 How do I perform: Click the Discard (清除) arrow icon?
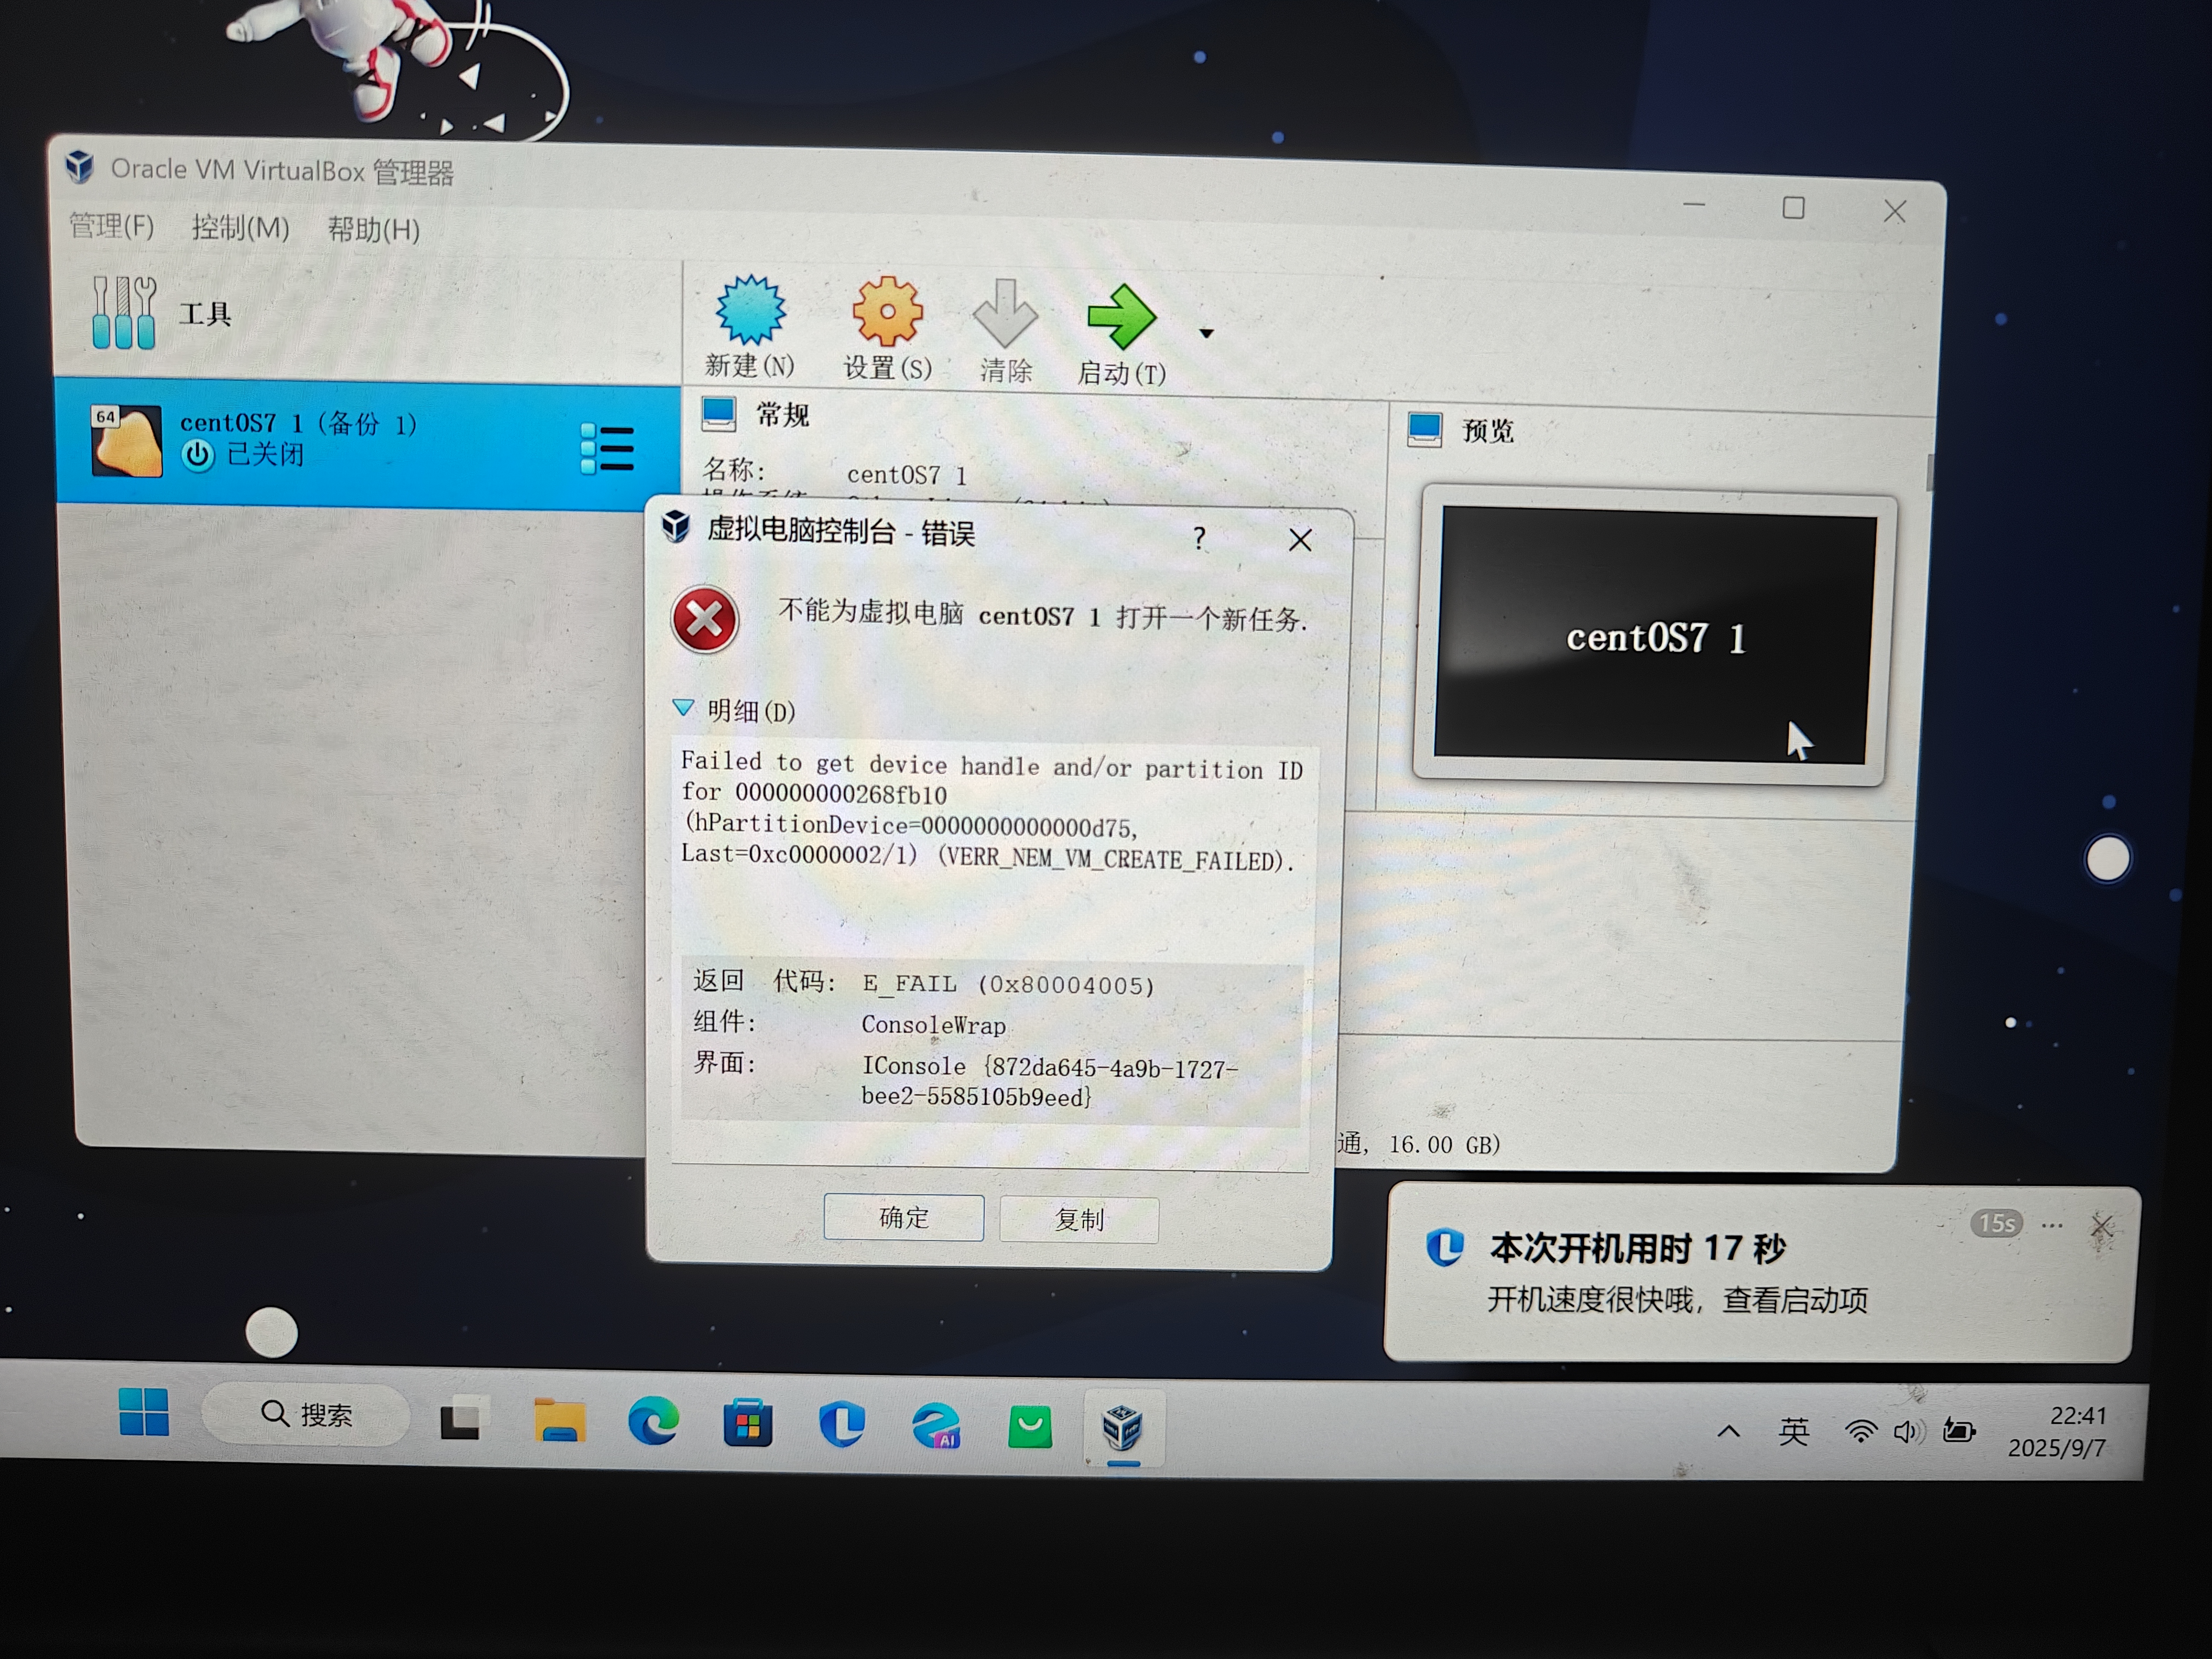[1005, 314]
